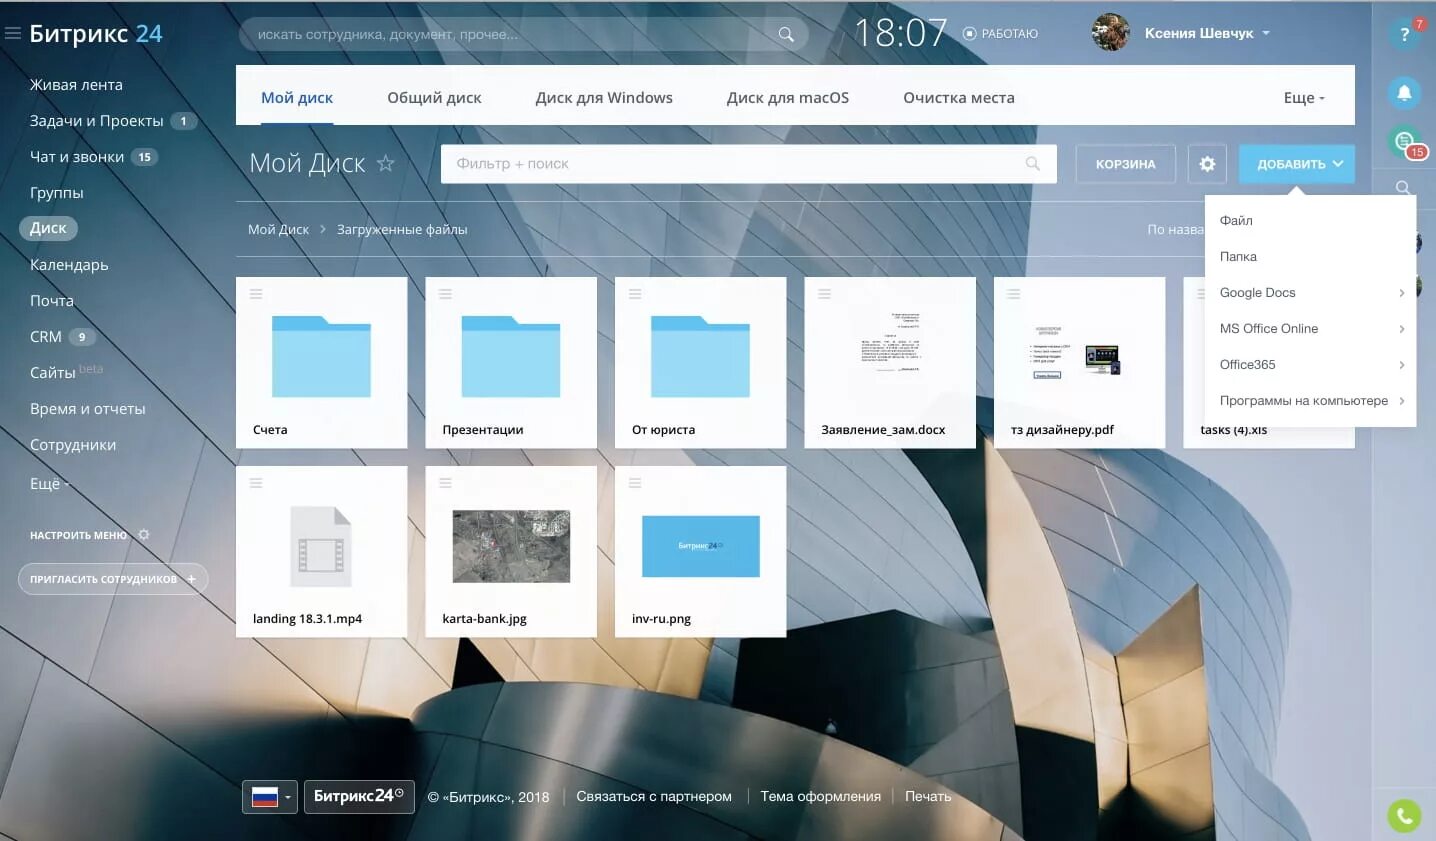This screenshot has height=841, width=1436.
Task: Click the green phone call button
Action: point(1404,816)
